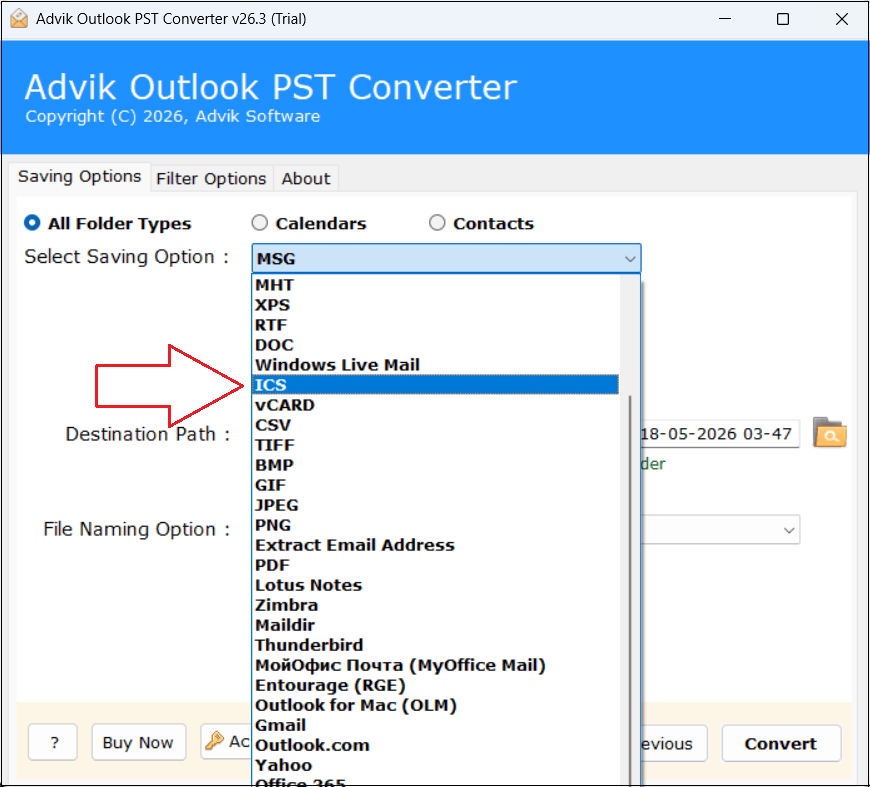870x787 pixels.
Task: Click the Advik app icon in title bar
Action: (x=19, y=19)
